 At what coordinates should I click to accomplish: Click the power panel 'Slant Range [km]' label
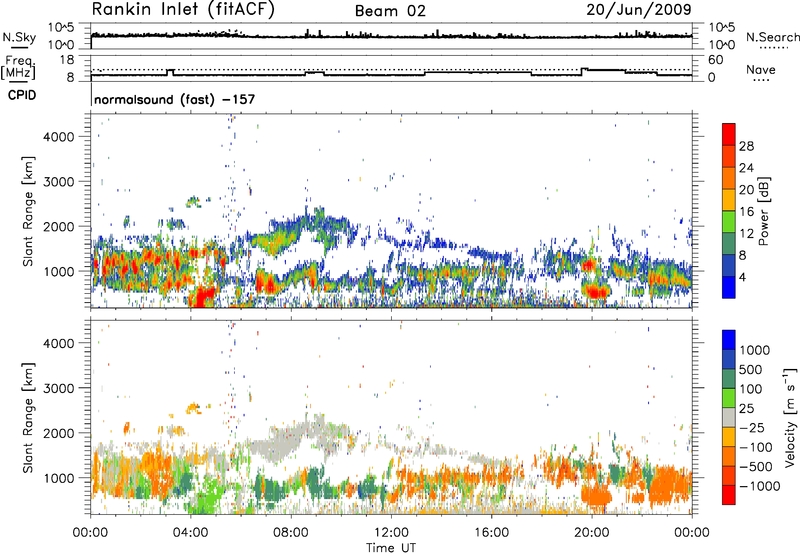pos(28,211)
